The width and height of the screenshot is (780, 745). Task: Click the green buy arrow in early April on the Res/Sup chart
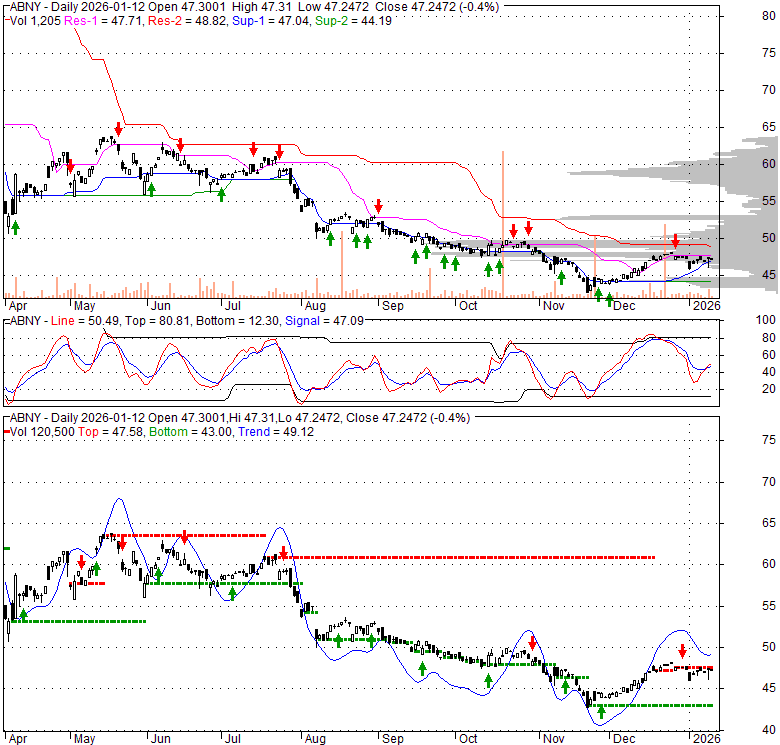tap(15, 228)
